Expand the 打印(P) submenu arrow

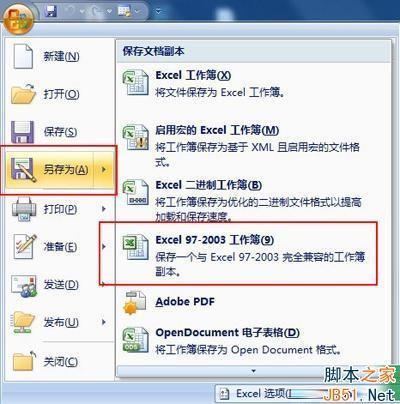pos(104,209)
